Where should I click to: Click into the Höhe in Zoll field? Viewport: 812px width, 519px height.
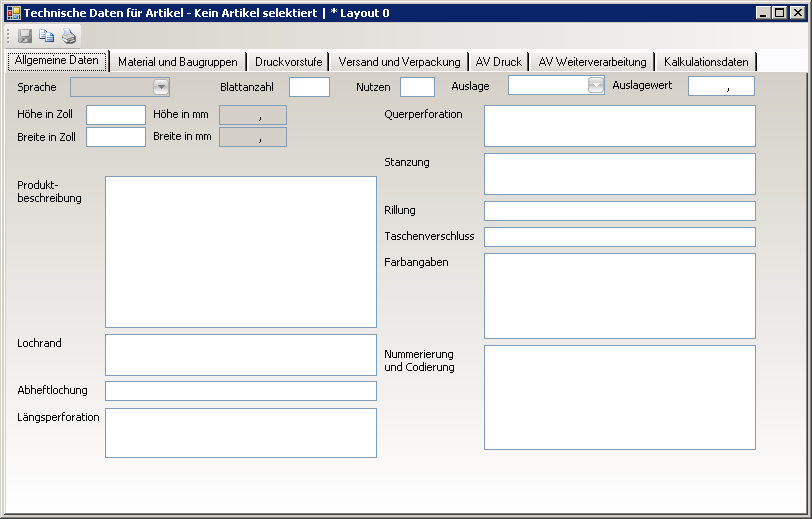[116, 115]
